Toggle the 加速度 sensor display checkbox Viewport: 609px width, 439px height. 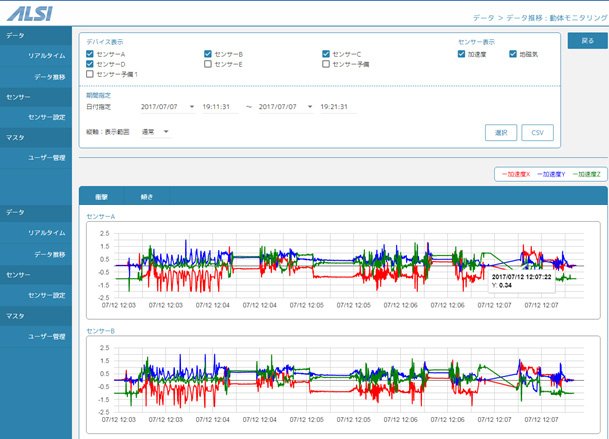click(x=461, y=54)
